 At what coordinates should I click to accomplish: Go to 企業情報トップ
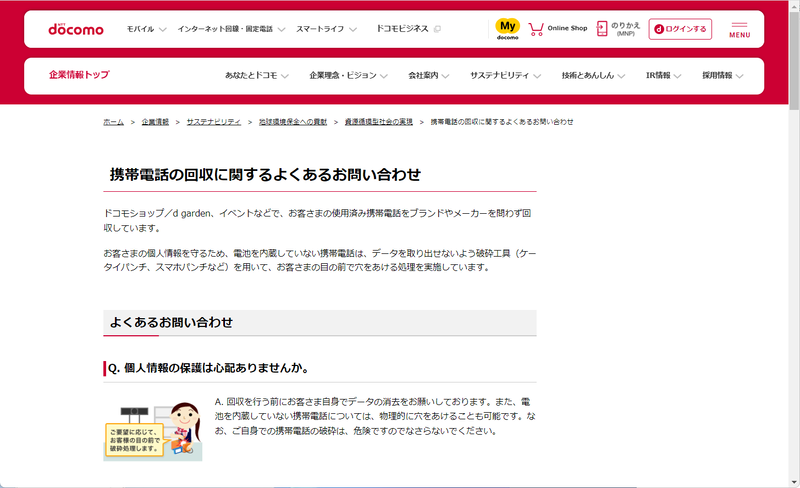coord(79,75)
